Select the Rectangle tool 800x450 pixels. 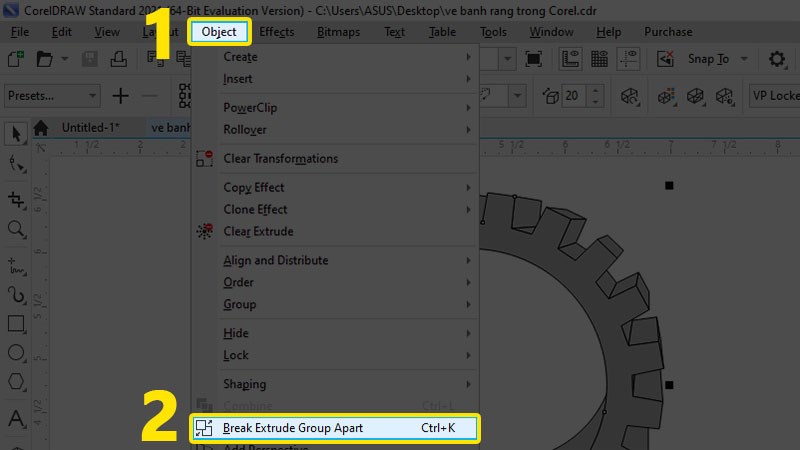(16, 324)
